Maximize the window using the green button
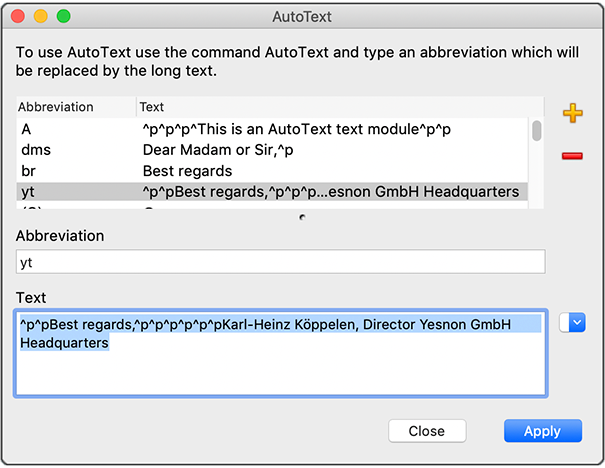 click(64, 17)
